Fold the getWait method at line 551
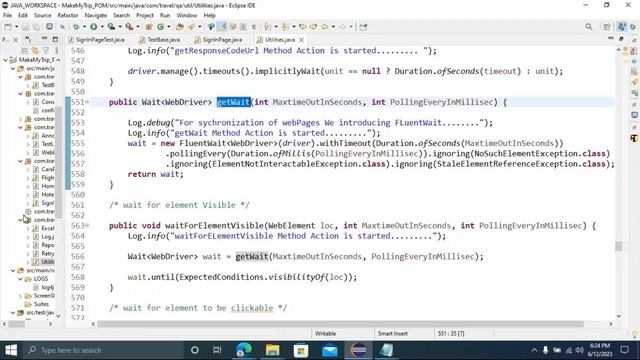640x360 pixels. 87,102
